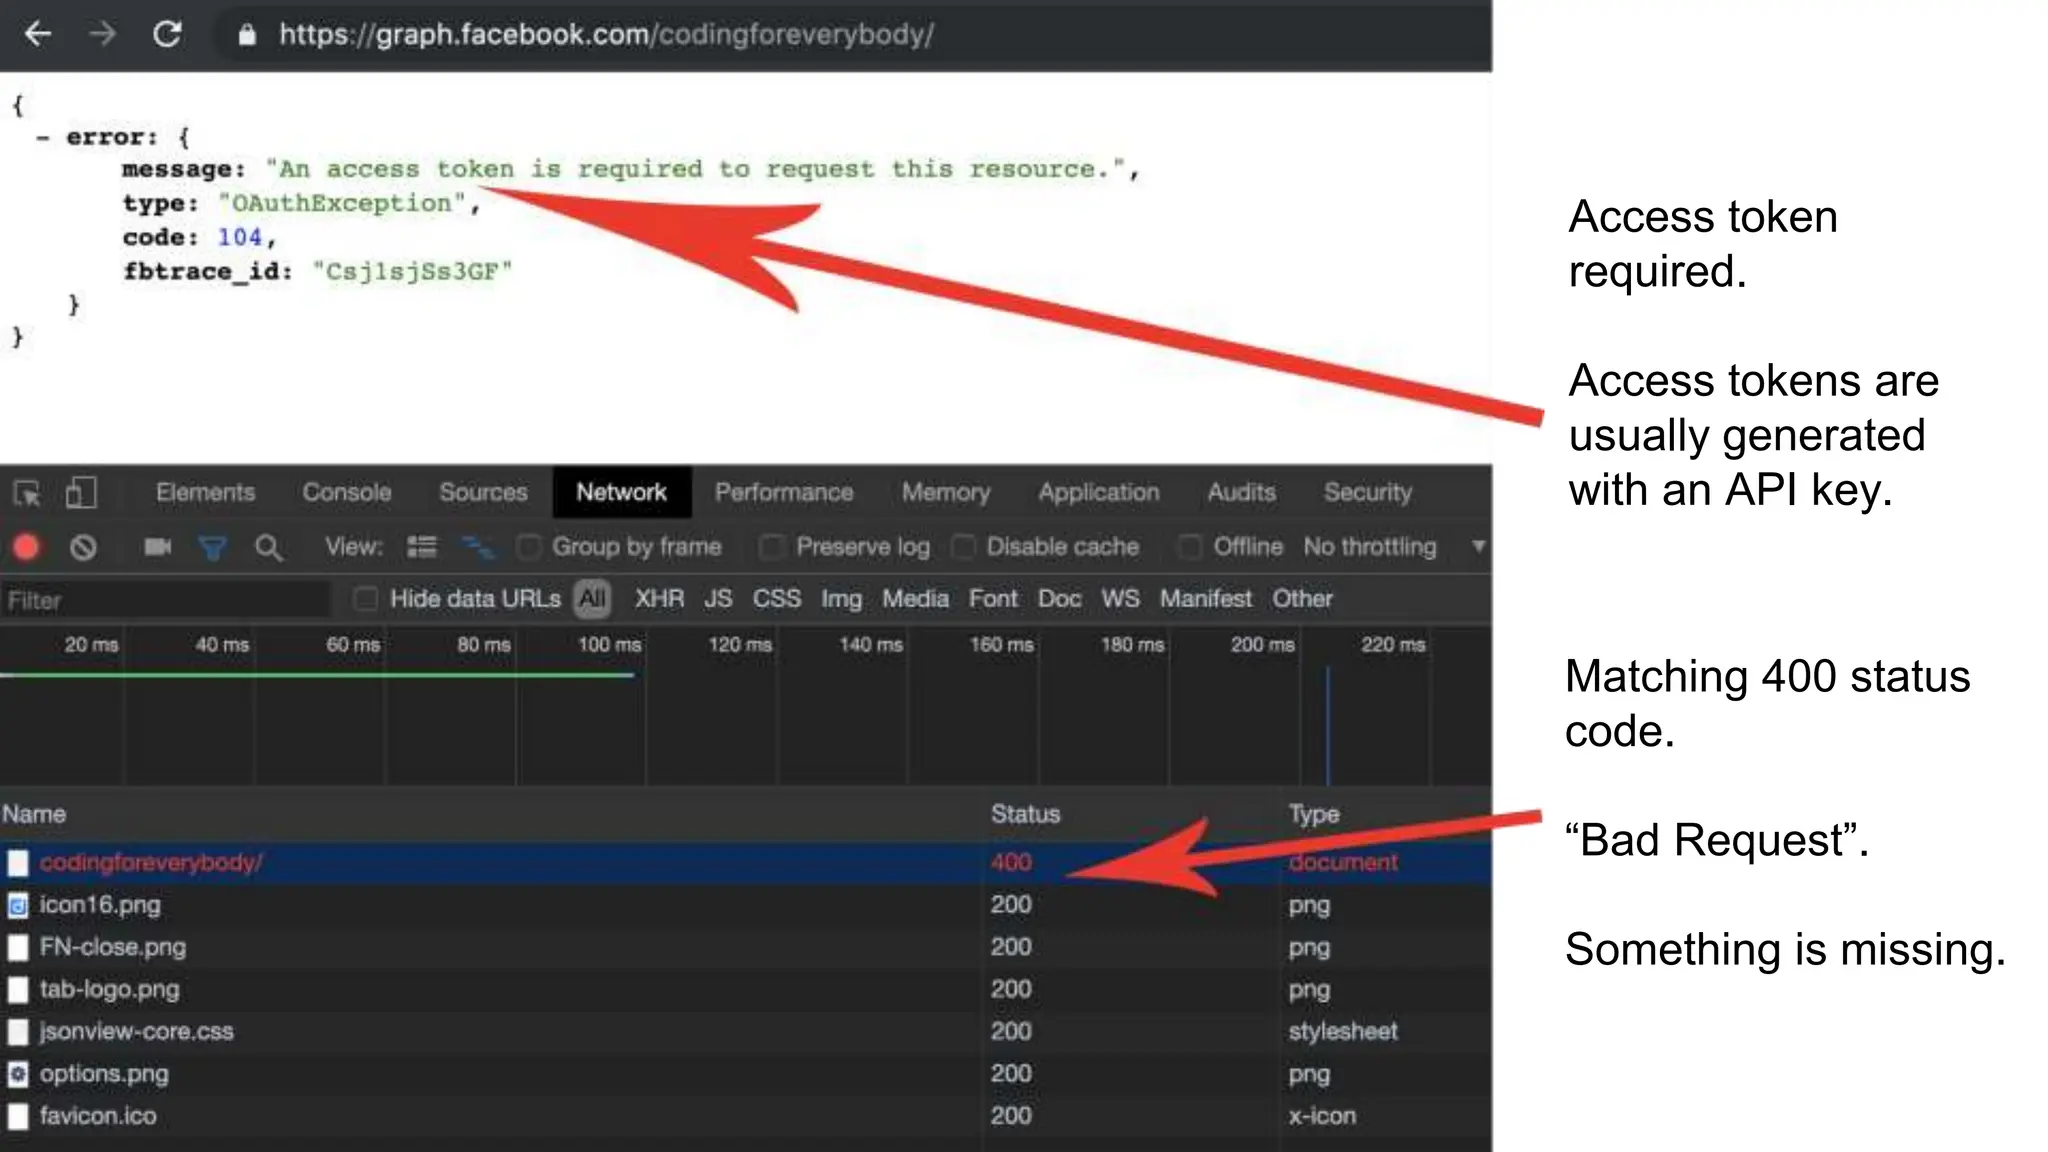Select the favicon.ico request
Screen dimensions: 2048x1152
pyautogui.click(x=745, y=1116)
